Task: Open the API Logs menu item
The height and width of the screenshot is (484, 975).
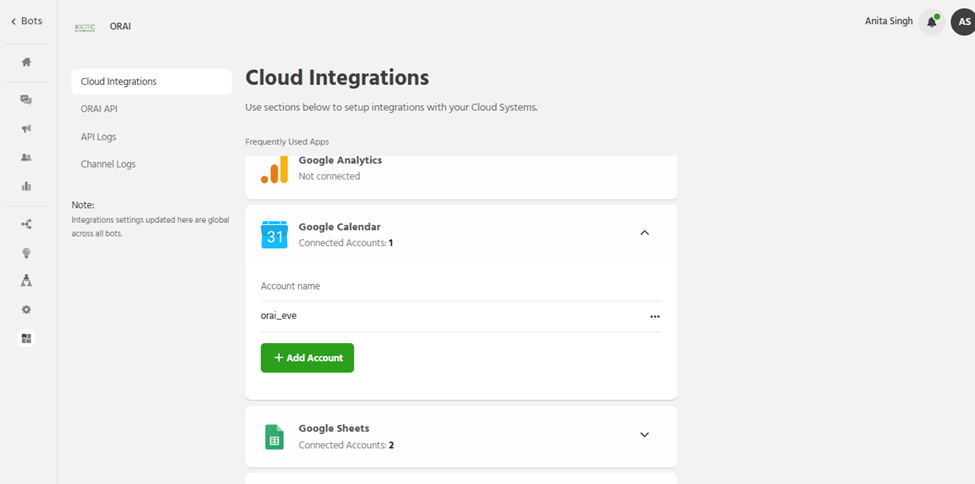Action: tap(98, 136)
